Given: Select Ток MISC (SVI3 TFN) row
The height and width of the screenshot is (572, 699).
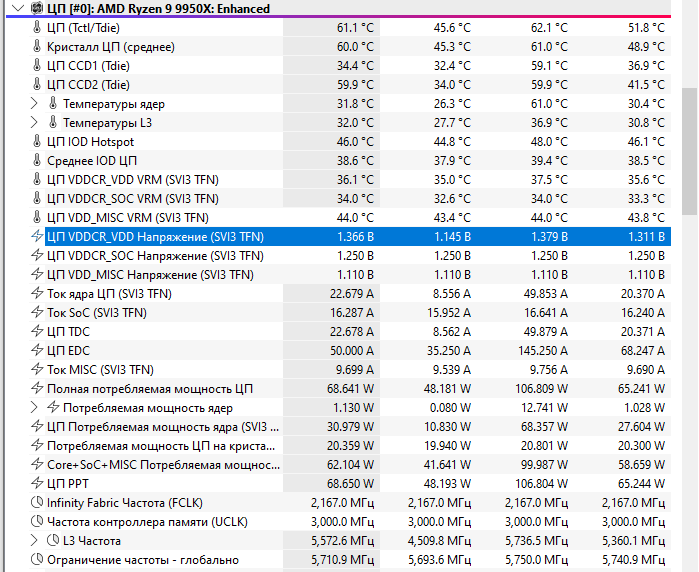Looking at the screenshot, I should (350, 370).
